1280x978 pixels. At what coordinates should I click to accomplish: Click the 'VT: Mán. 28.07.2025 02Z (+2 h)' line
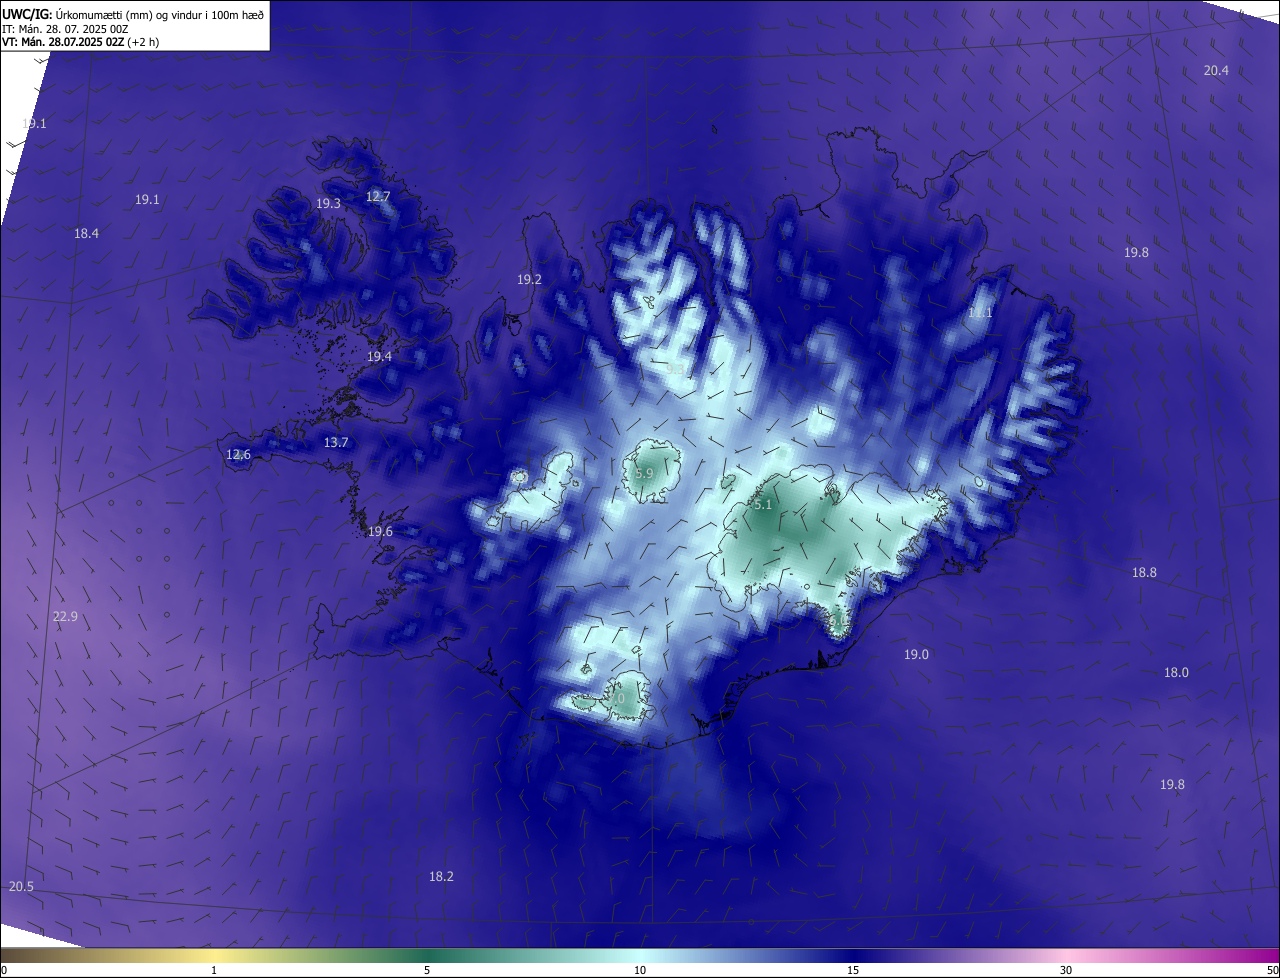tap(81, 42)
